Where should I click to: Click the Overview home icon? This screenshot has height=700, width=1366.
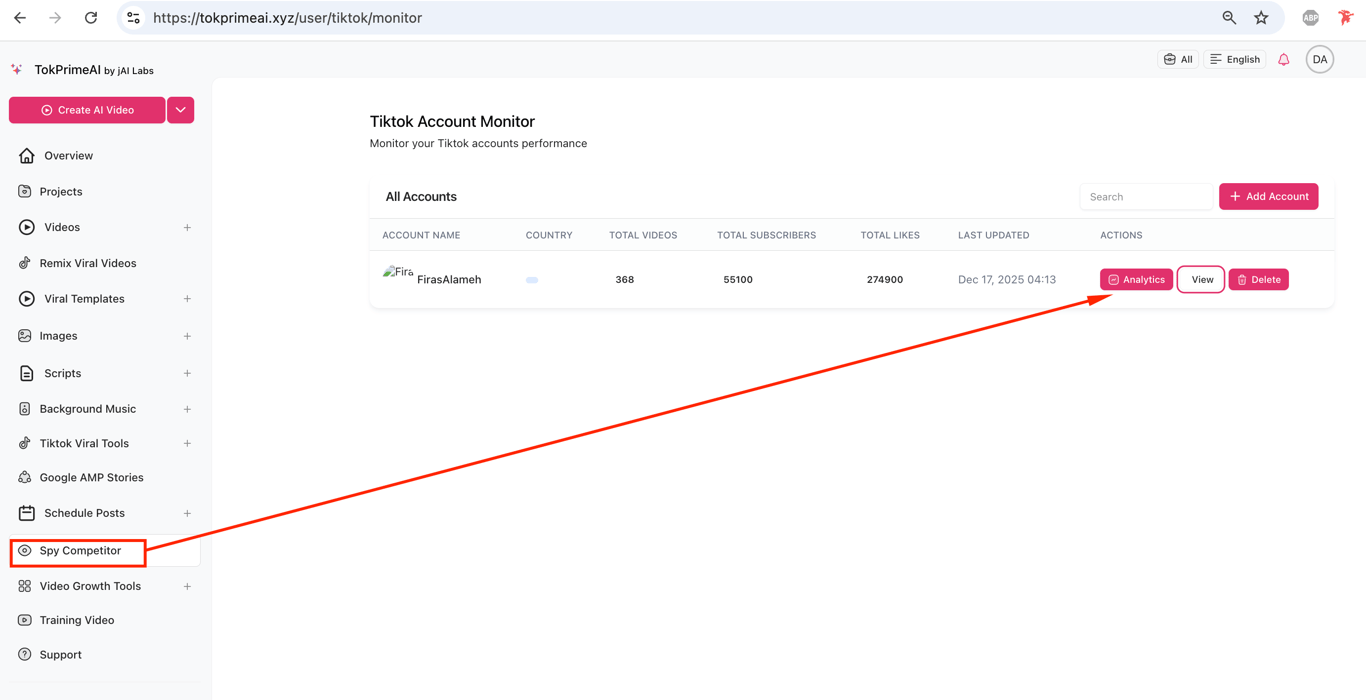pyautogui.click(x=27, y=156)
